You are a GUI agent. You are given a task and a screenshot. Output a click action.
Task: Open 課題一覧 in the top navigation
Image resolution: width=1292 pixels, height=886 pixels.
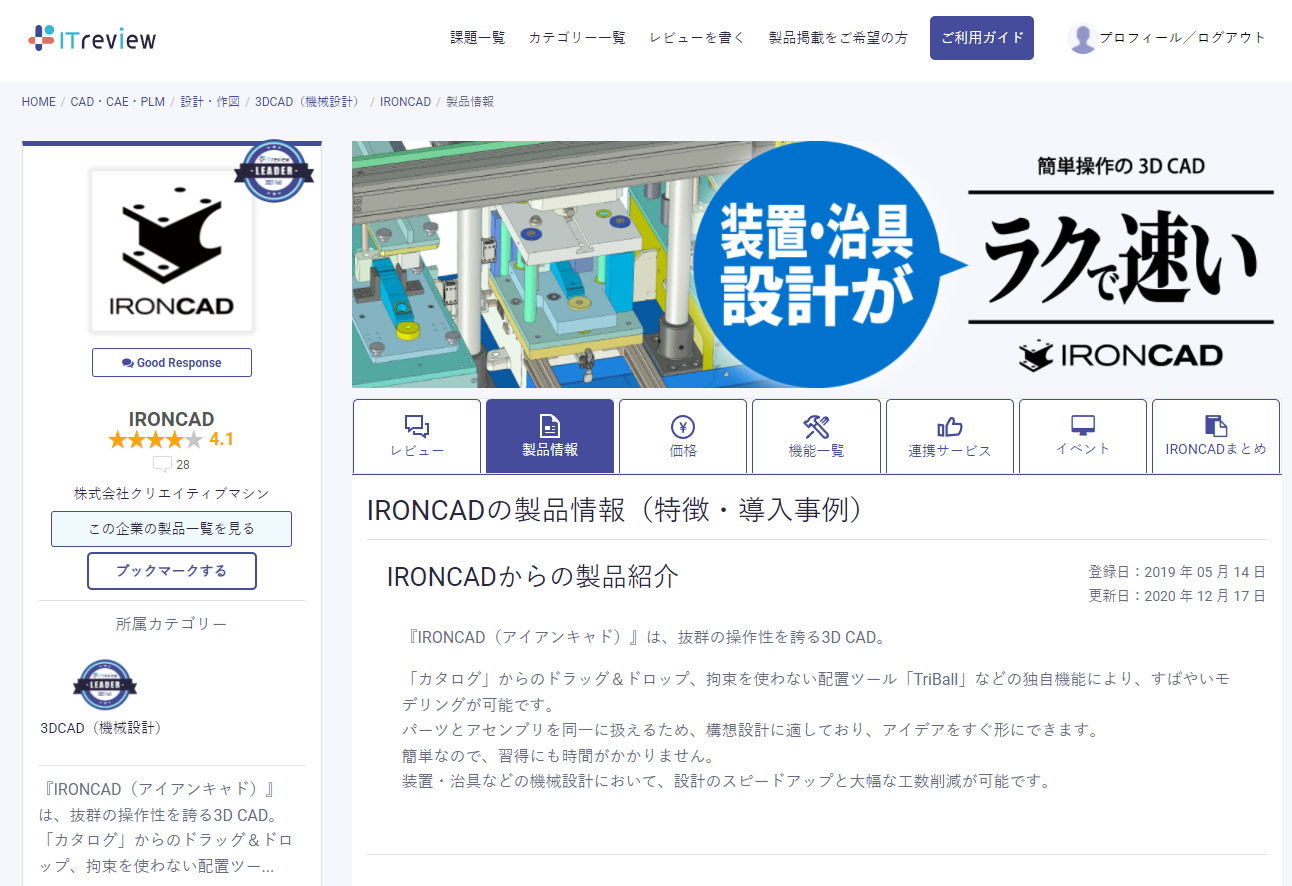pos(478,38)
